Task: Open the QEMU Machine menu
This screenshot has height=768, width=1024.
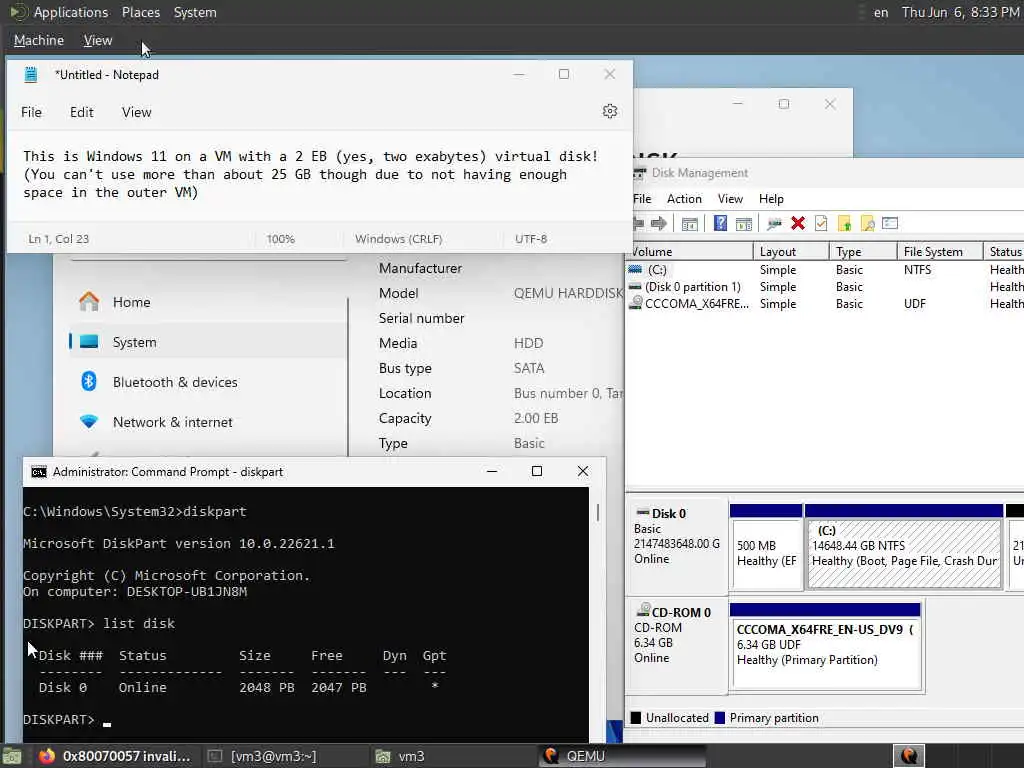Action: 39,40
